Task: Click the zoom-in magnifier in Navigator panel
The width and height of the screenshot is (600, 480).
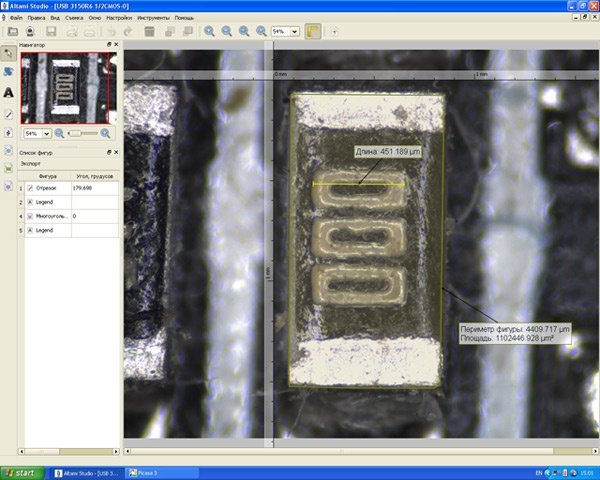Action: tap(106, 133)
